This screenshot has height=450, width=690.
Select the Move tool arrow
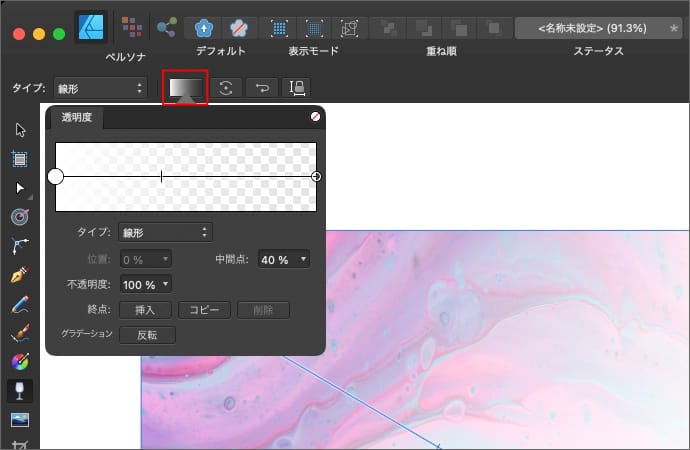(19, 130)
